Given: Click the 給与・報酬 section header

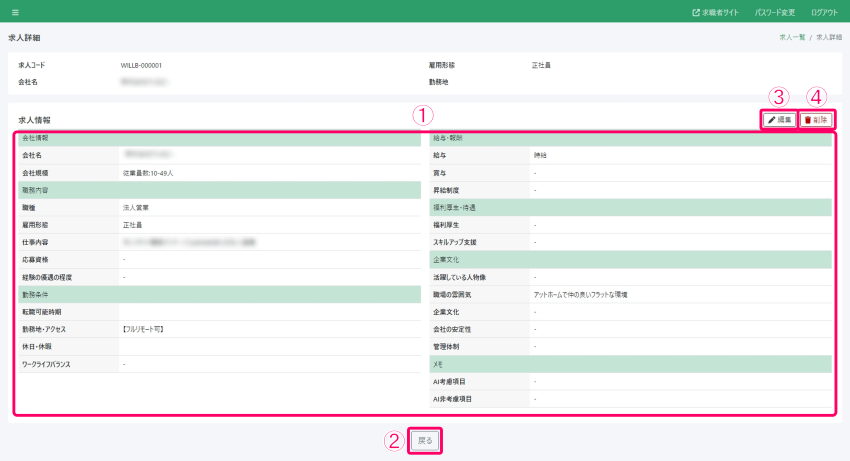Looking at the screenshot, I should tap(448, 138).
